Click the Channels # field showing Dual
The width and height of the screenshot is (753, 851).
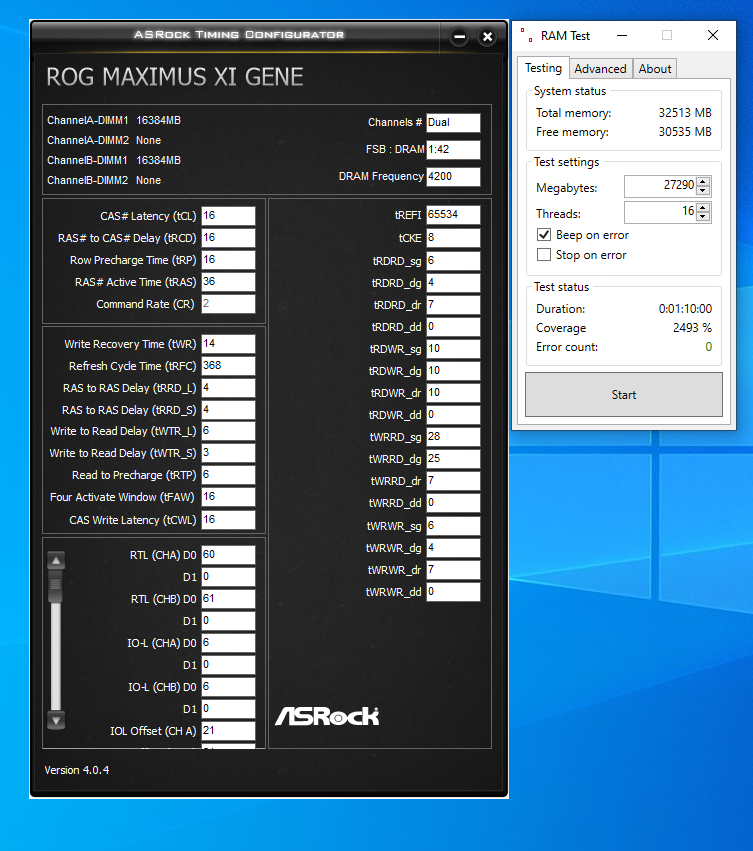point(453,123)
